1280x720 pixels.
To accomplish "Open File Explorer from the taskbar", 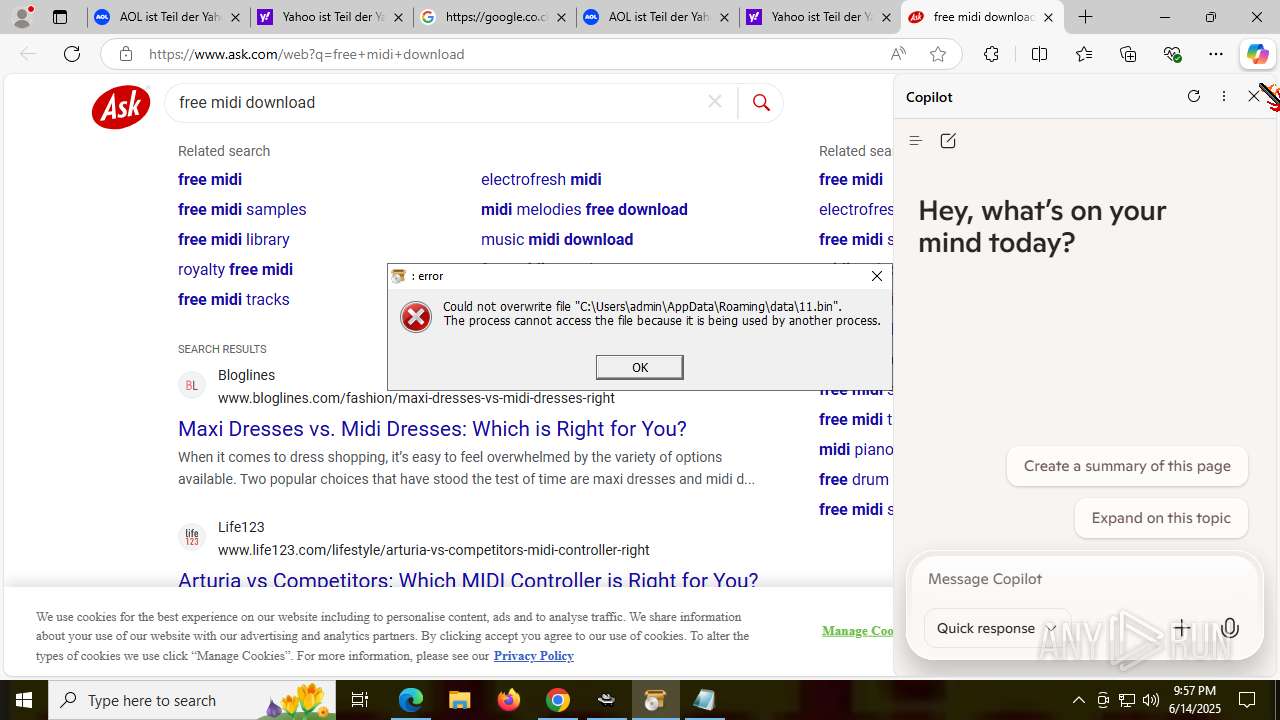I will pos(460,700).
